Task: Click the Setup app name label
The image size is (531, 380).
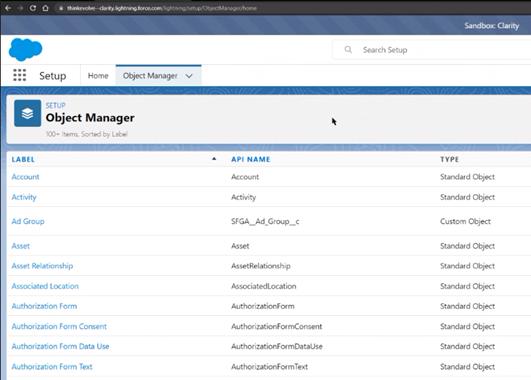Action: 52,76
